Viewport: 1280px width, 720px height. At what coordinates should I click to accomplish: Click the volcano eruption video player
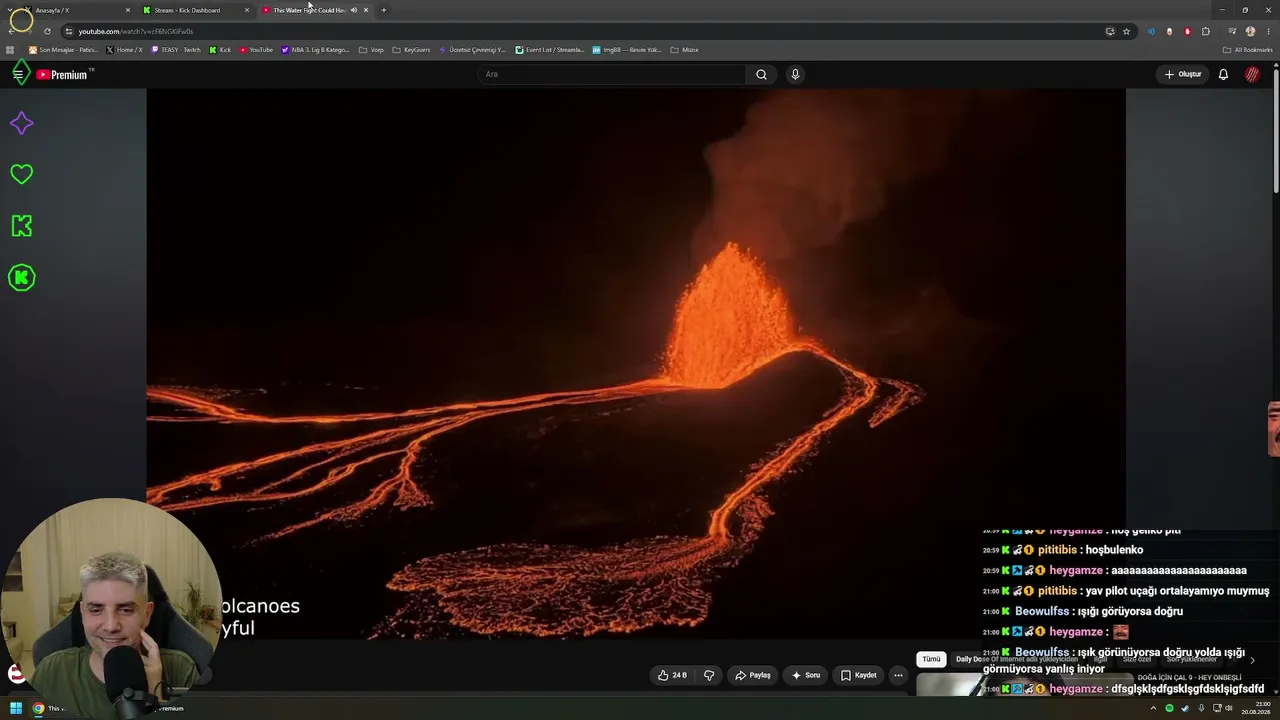click(636, 364)
